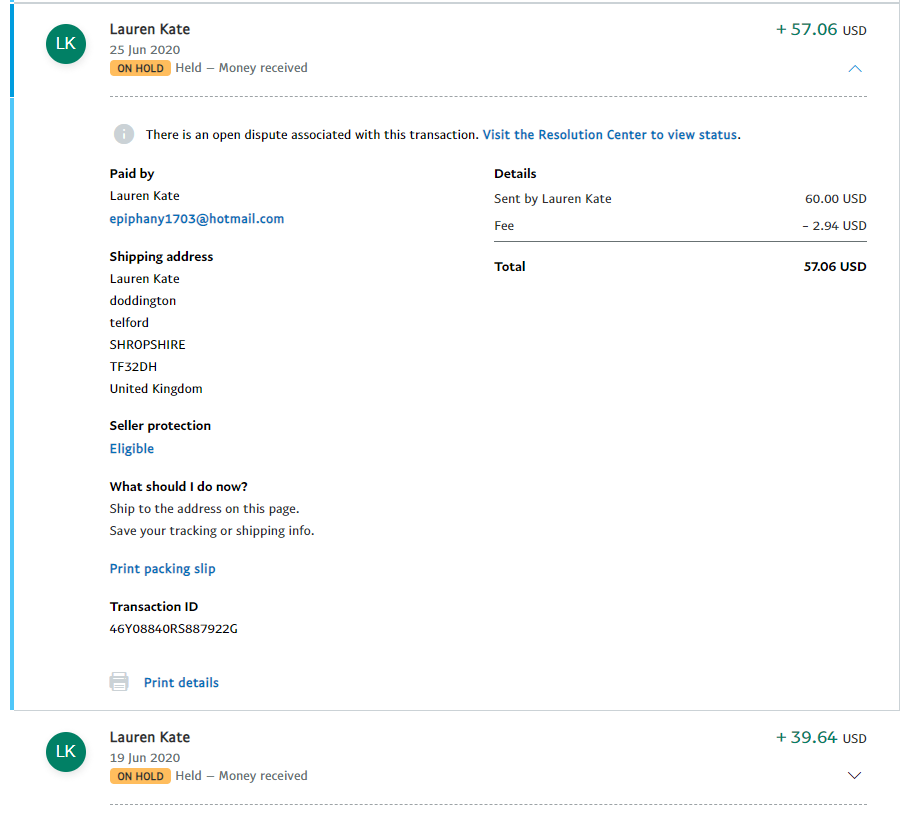Click the Lauren Kate name on 25 Jun transaction
Image resolution: width=912 pixels, height=818 pixels.
click(150, 30)
